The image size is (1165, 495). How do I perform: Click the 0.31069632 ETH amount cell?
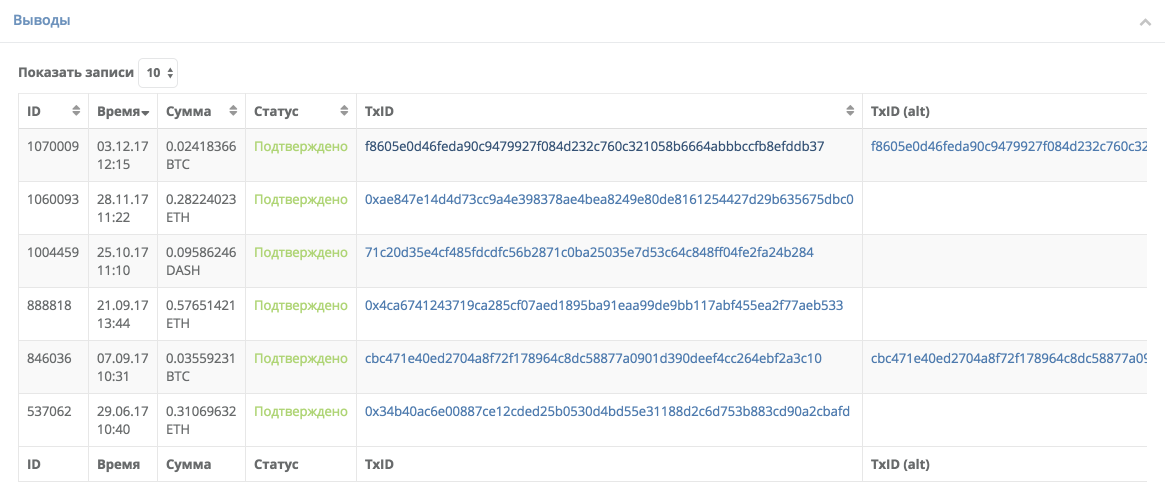(x=200, y=419)
